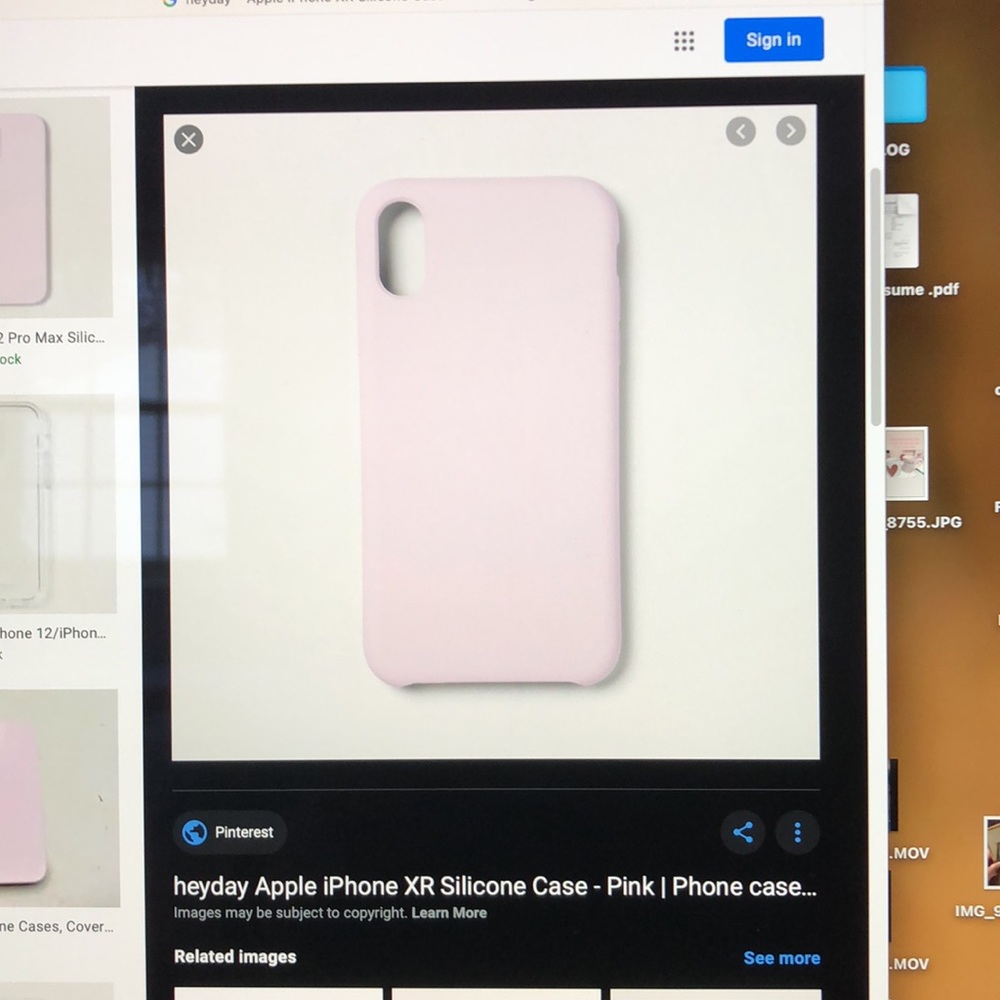Open the three-dot options icon

(797, 832)
